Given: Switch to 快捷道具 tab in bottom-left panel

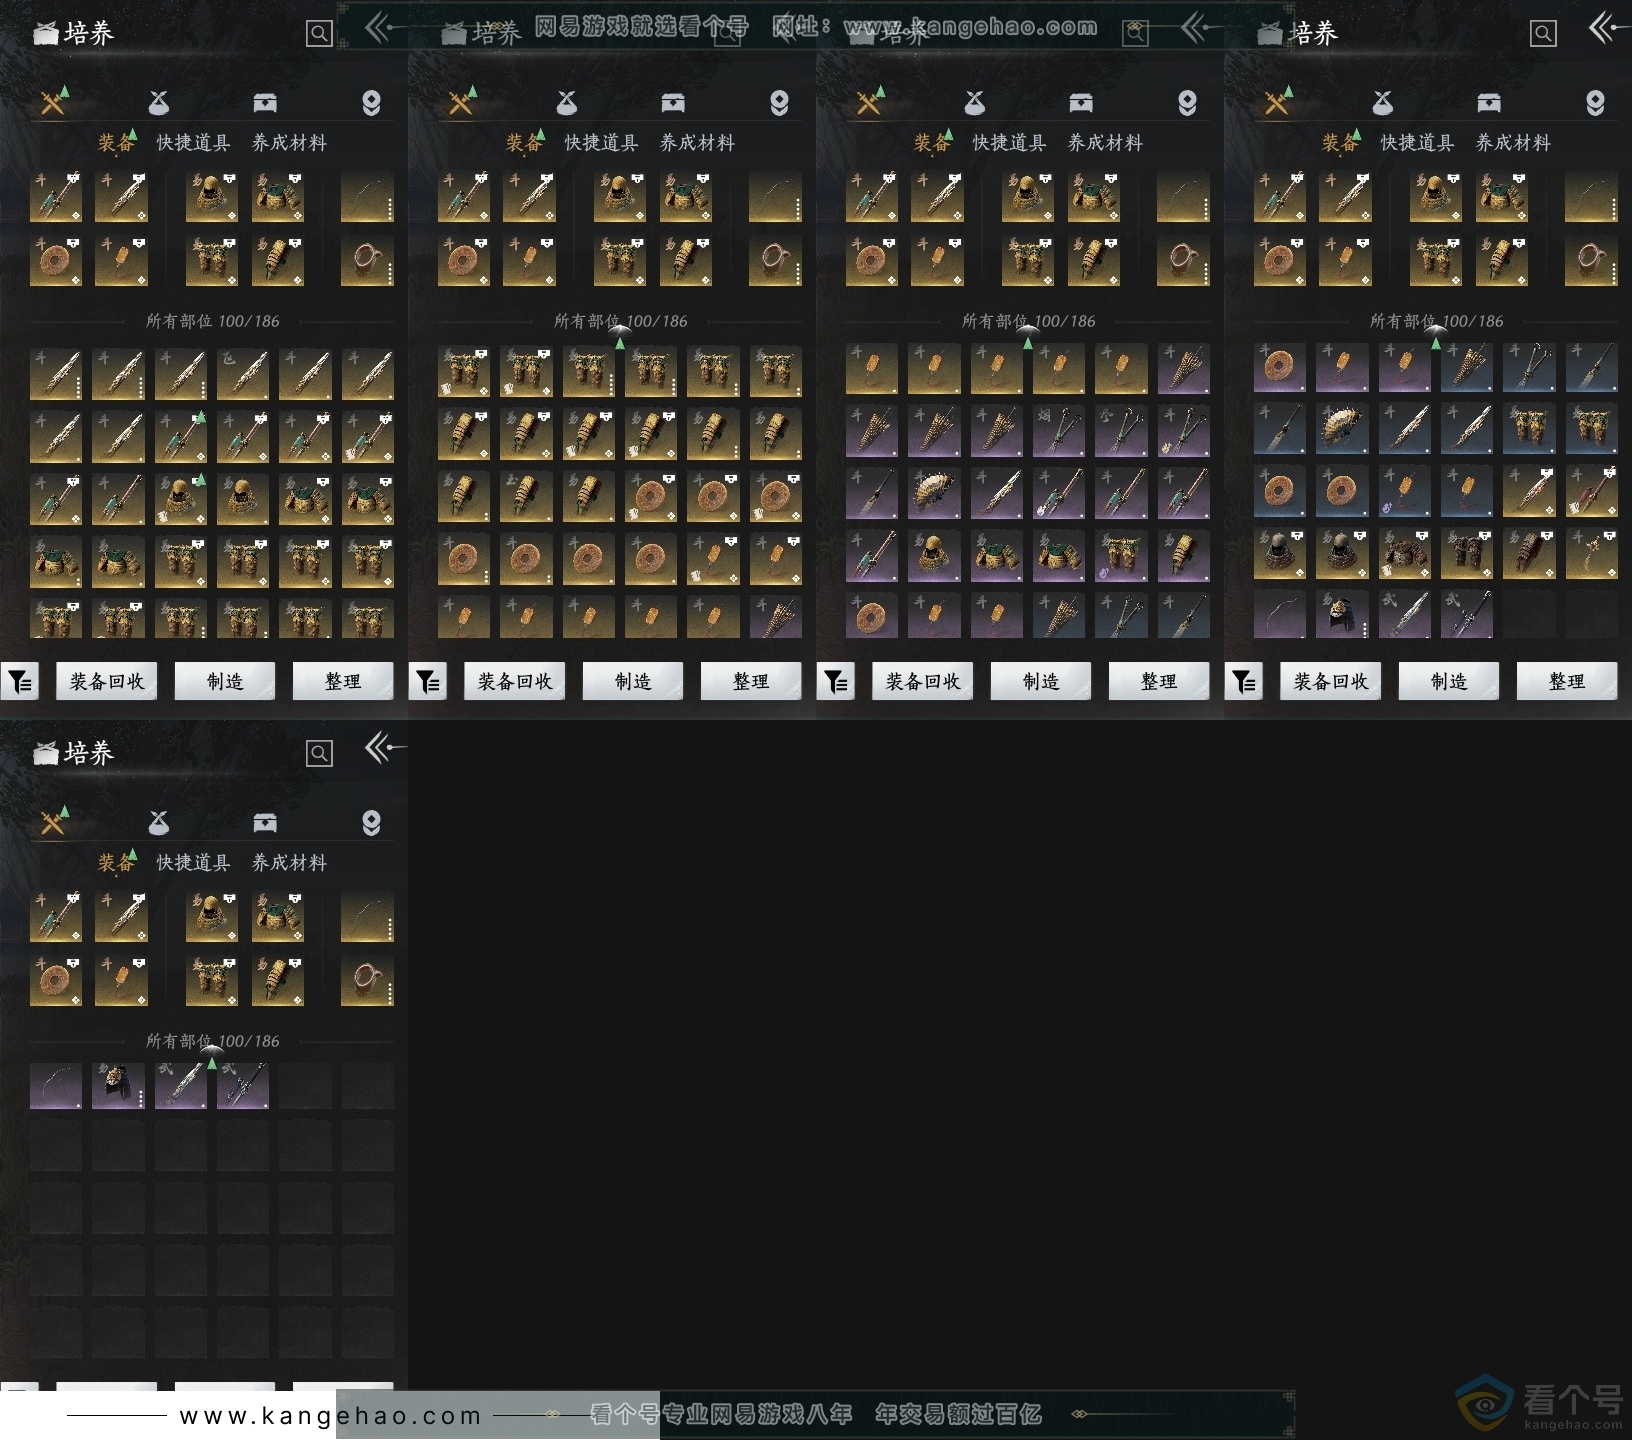Looking at the screenshot, I should [194, 863].
